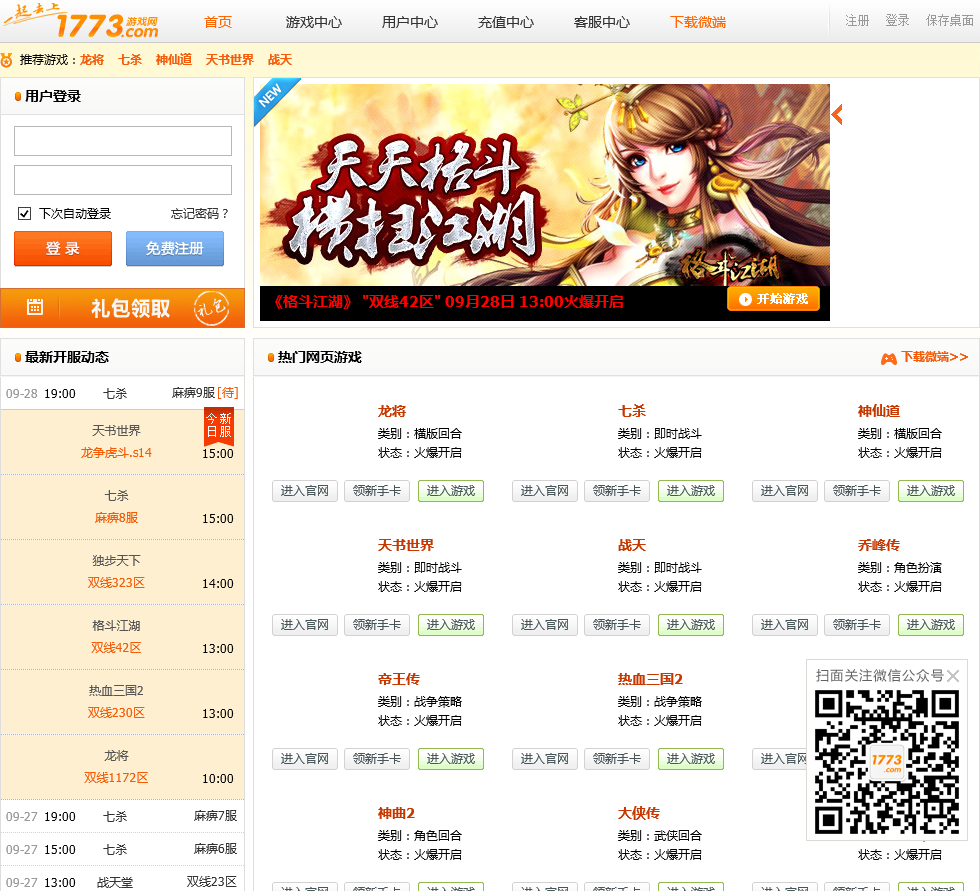Click 领新手卡 for 战天
Viewport: 980px width, 891px height.
tap(617, 625)
